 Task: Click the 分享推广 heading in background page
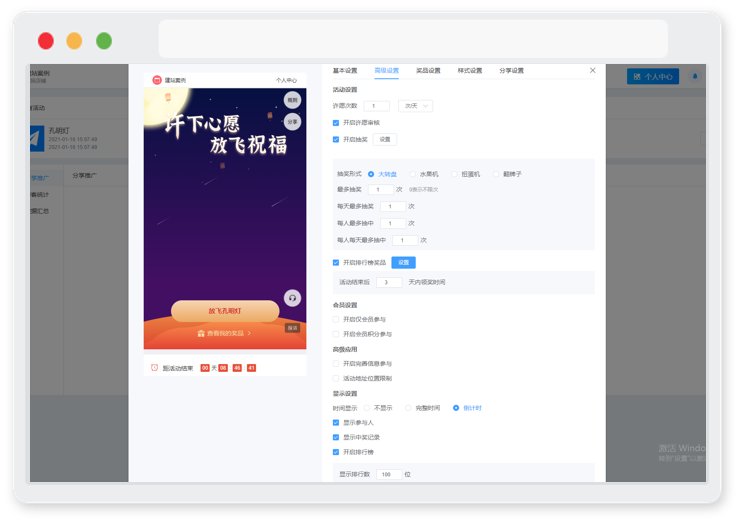tap(84, 176)
